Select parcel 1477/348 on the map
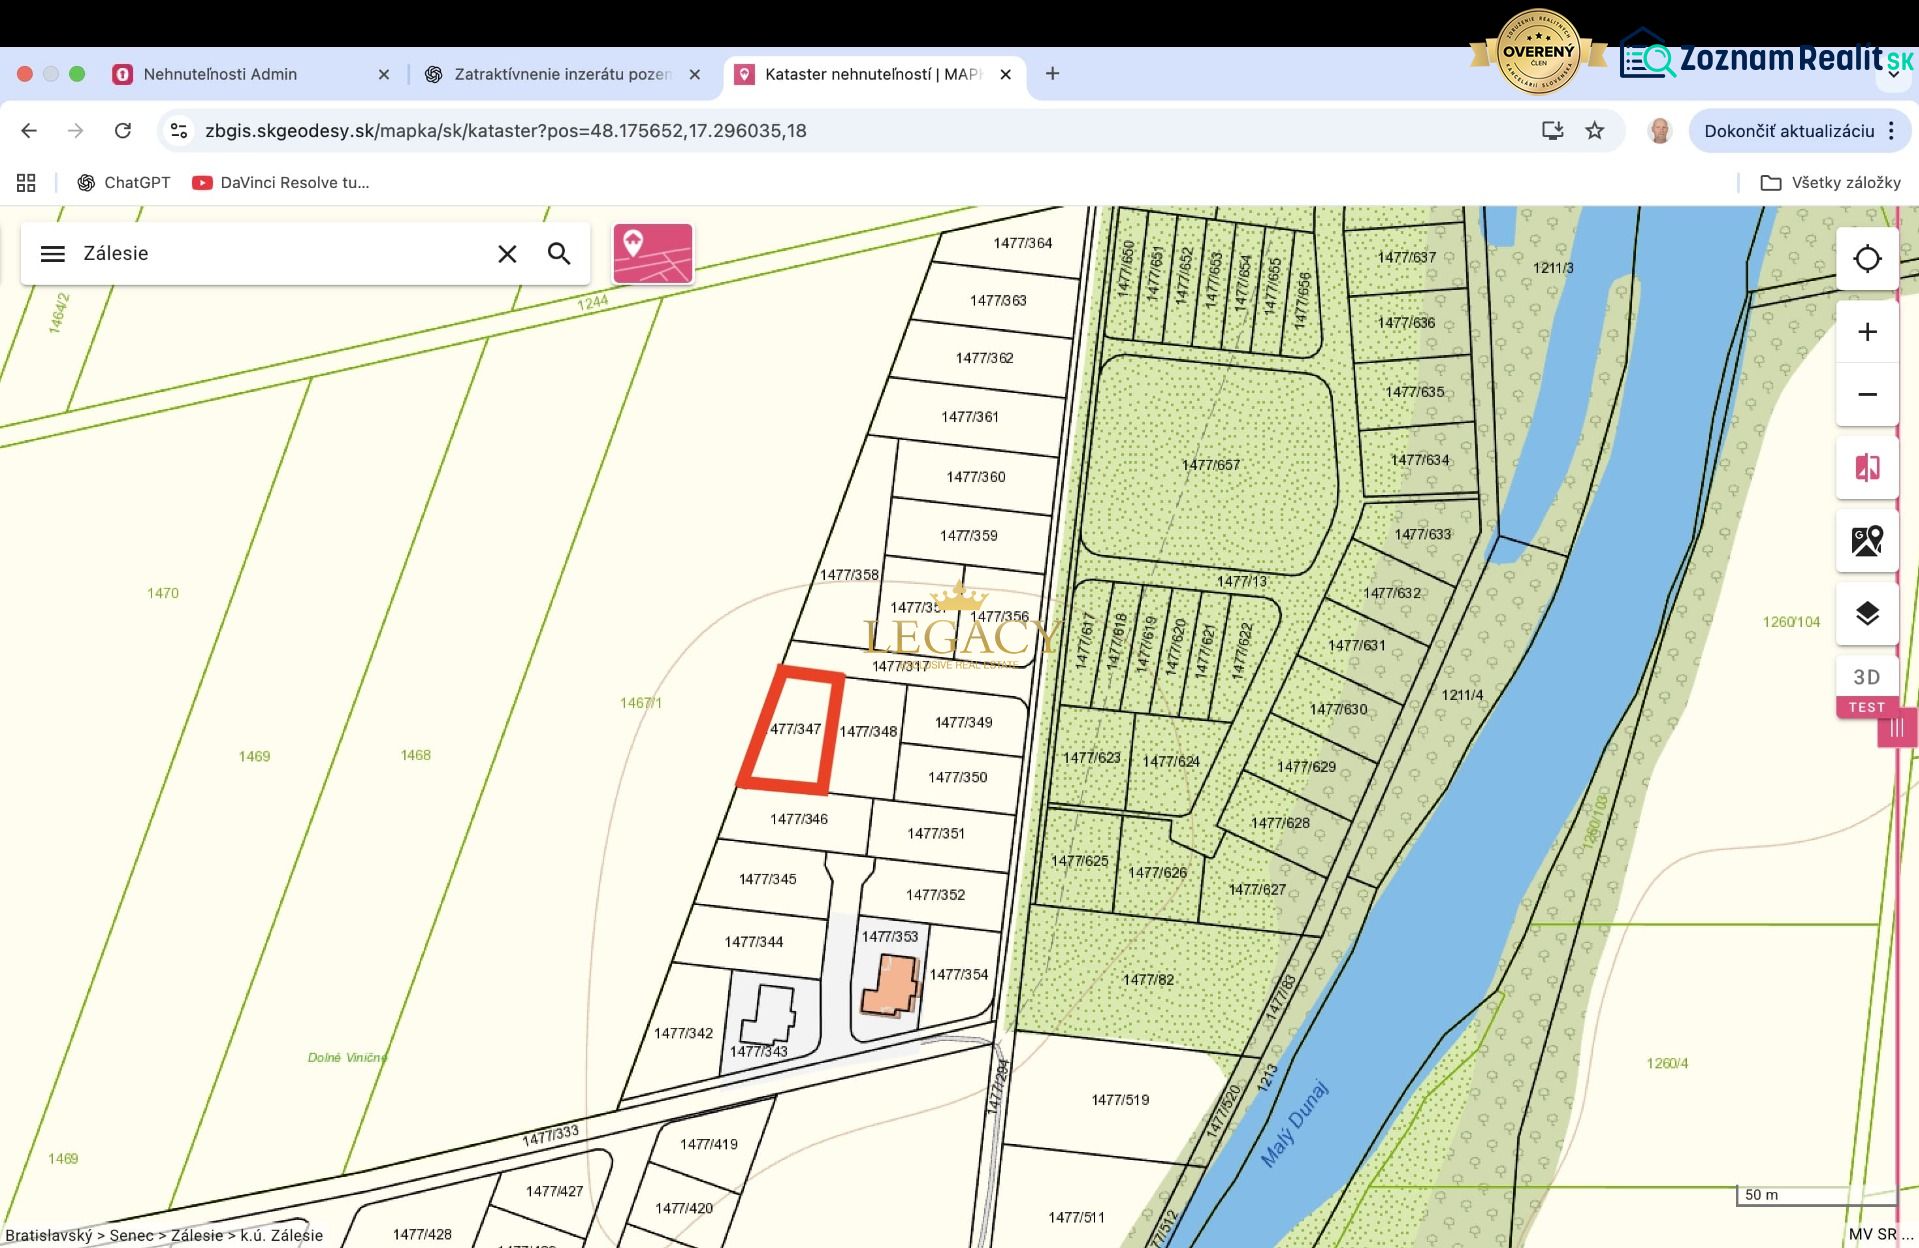 [x=868, y=731]
